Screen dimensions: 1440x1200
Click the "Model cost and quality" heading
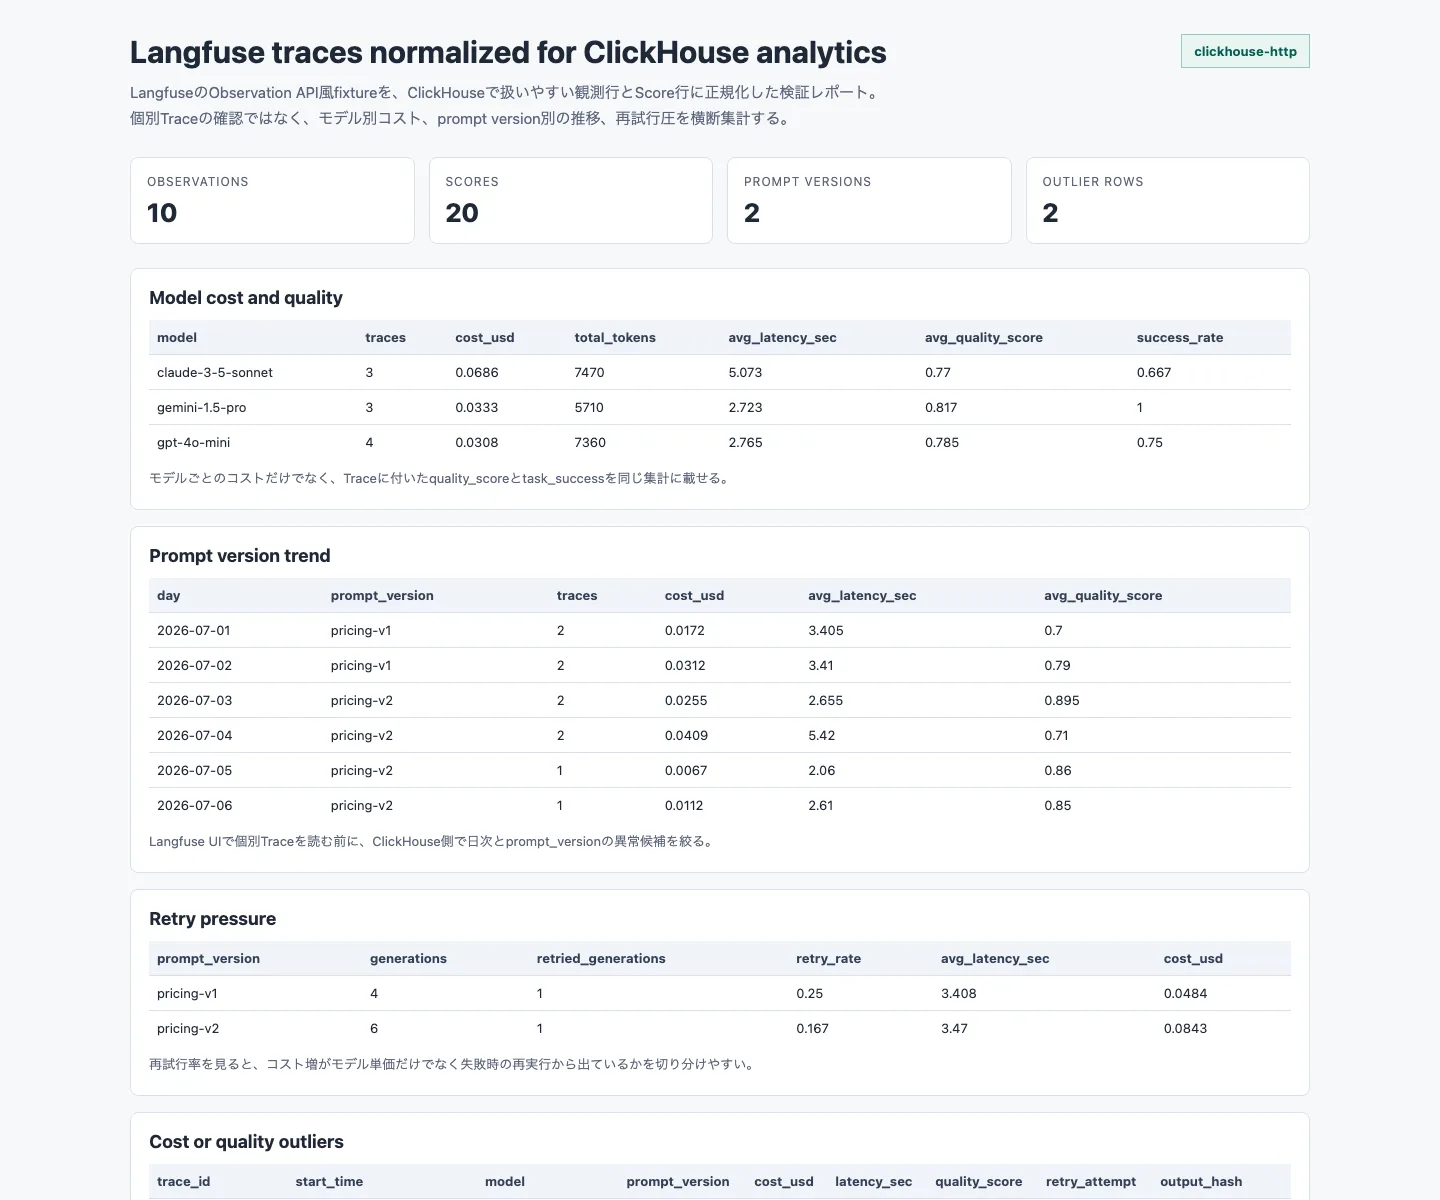tap(246, 298)
